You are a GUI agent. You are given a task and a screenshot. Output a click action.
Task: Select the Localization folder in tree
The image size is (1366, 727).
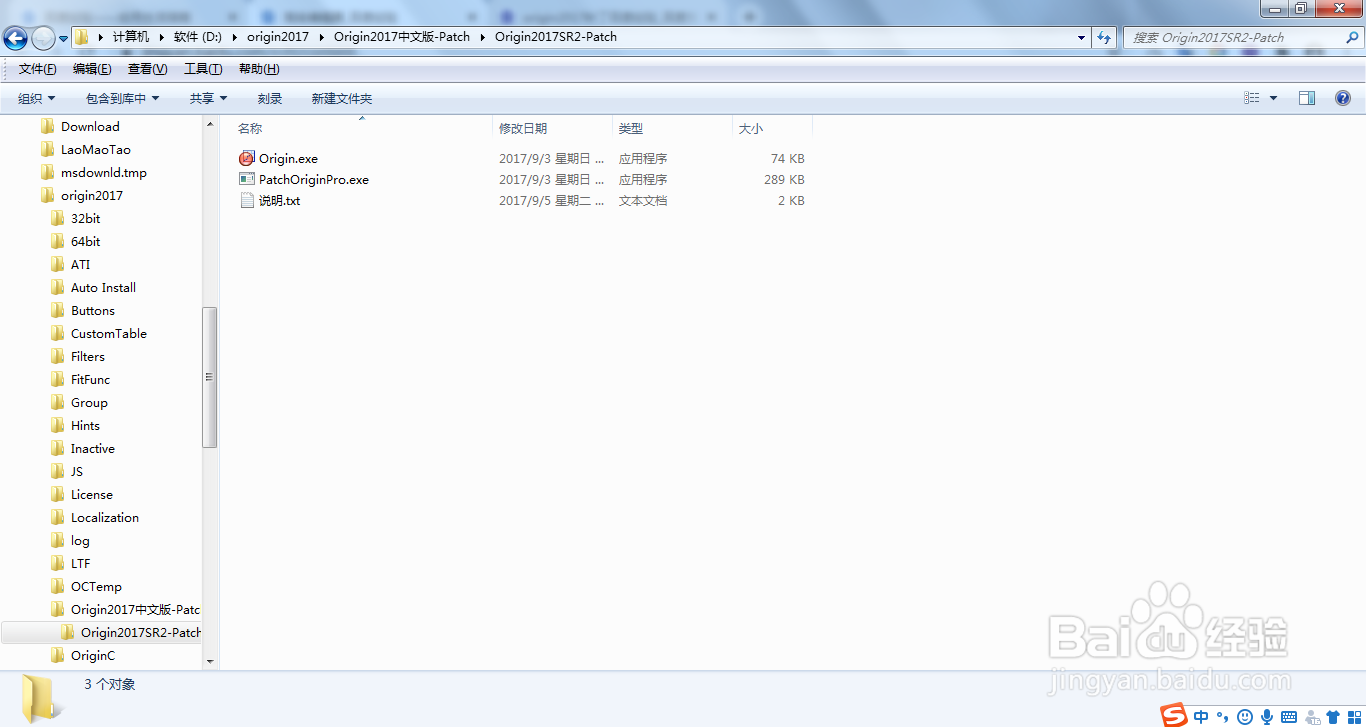tap(105, 517)
